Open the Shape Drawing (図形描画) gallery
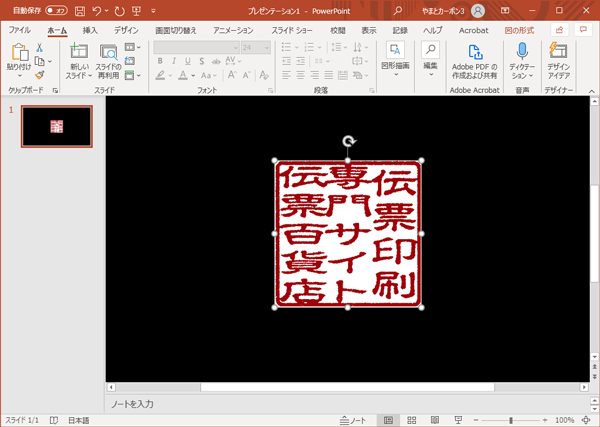600x427 pixels. (395, 52)
